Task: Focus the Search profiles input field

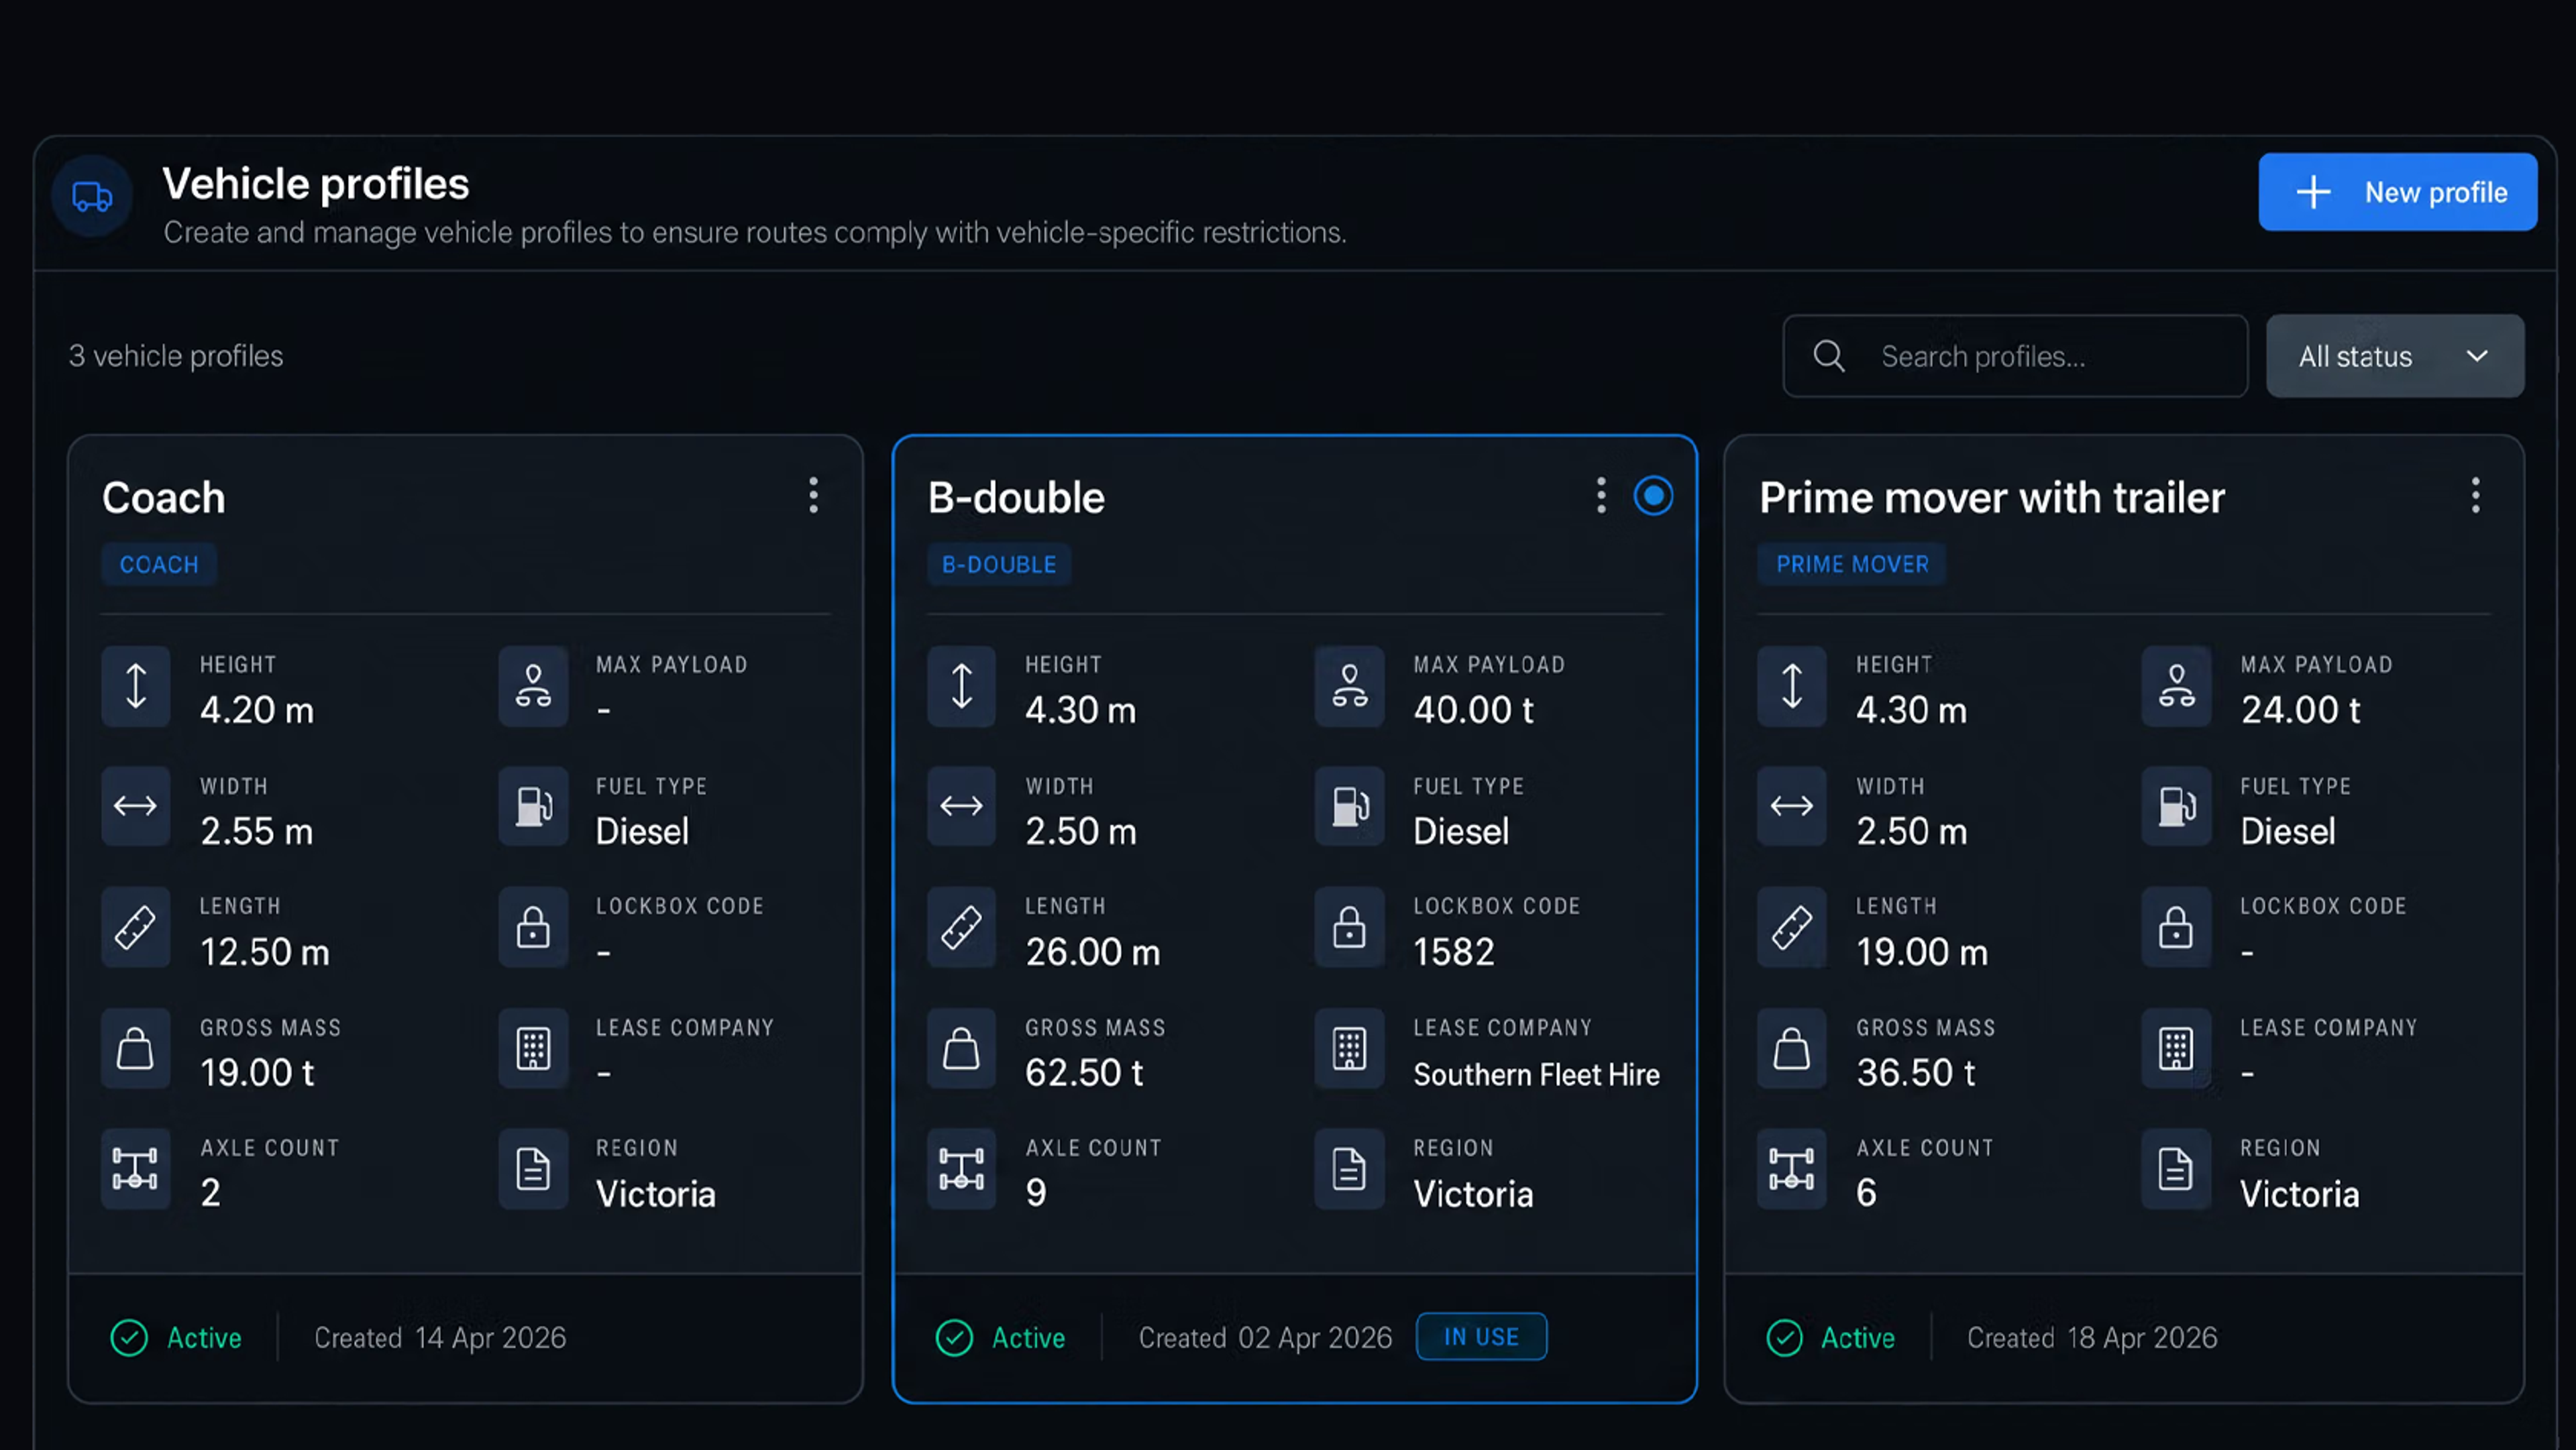Action: tap(2015, 356)
